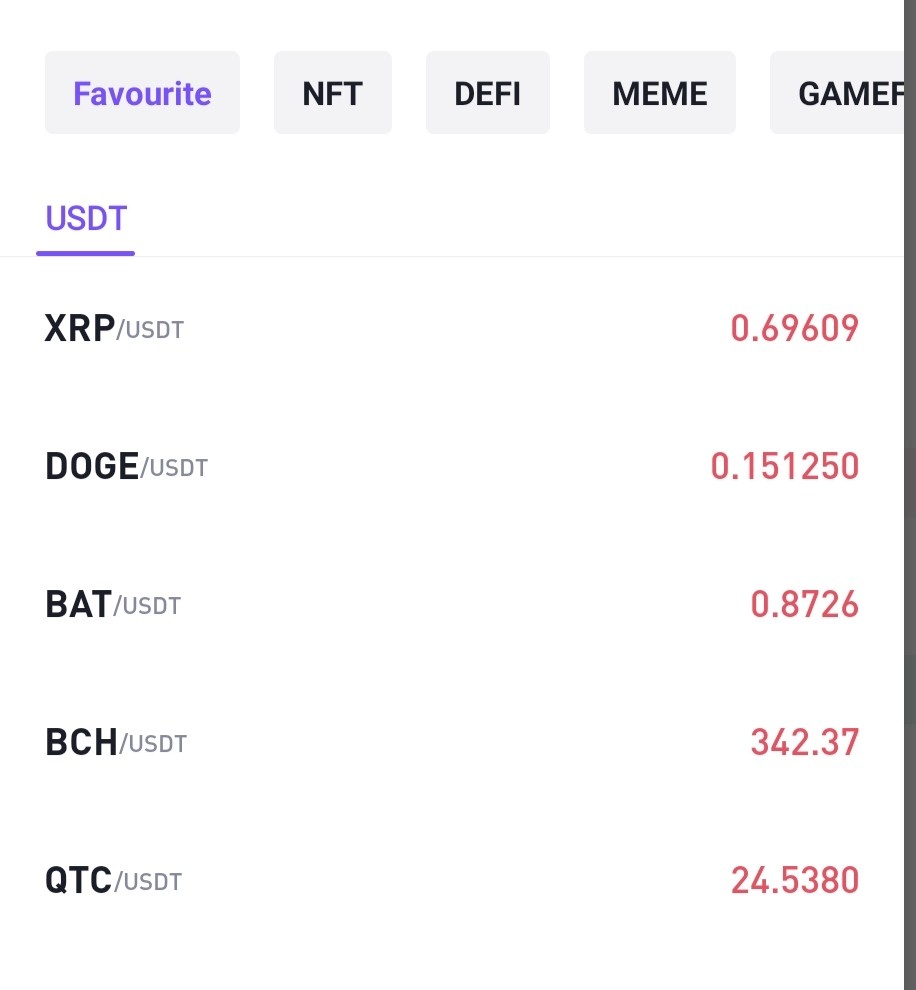Click the QTC price 24.5380
Image resolution: width=916 pixels, height=990 pixels.
pyautogui.click(x=795, y=880)
